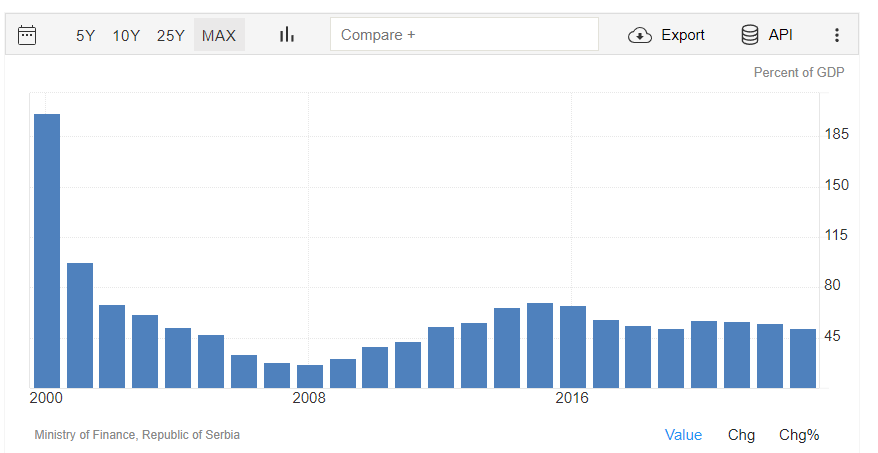The height and width of the screenshot is (453, 878).
Task: Click the API text label
Action: tap(781, 35)
